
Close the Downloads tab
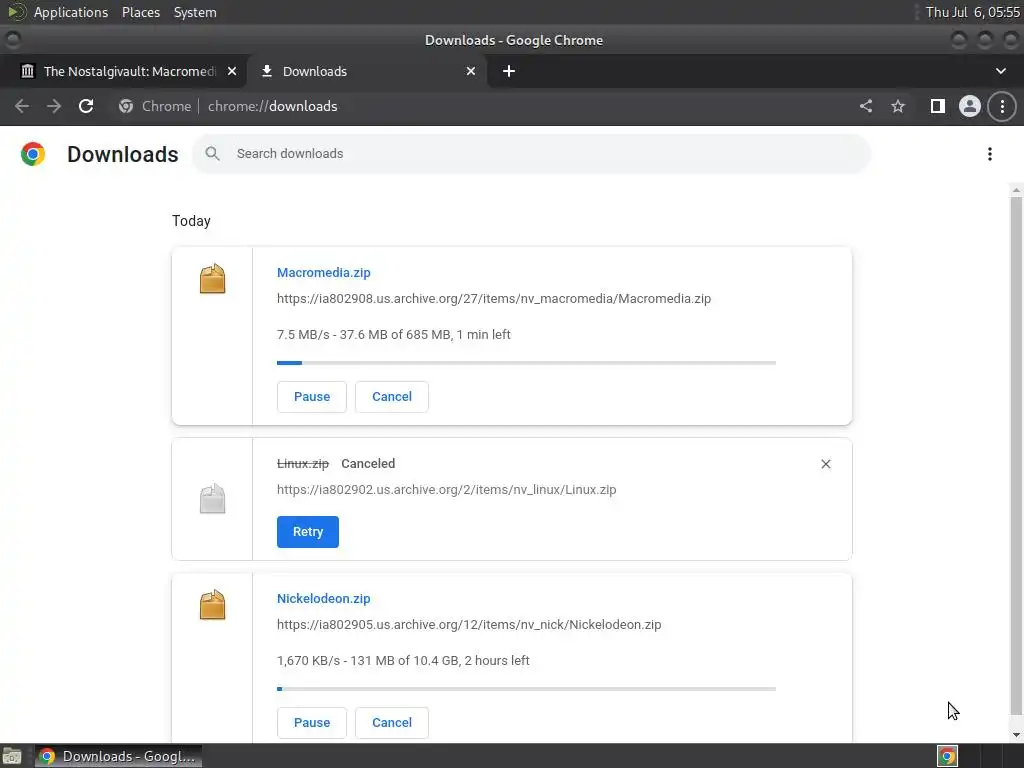coord(471,71)
